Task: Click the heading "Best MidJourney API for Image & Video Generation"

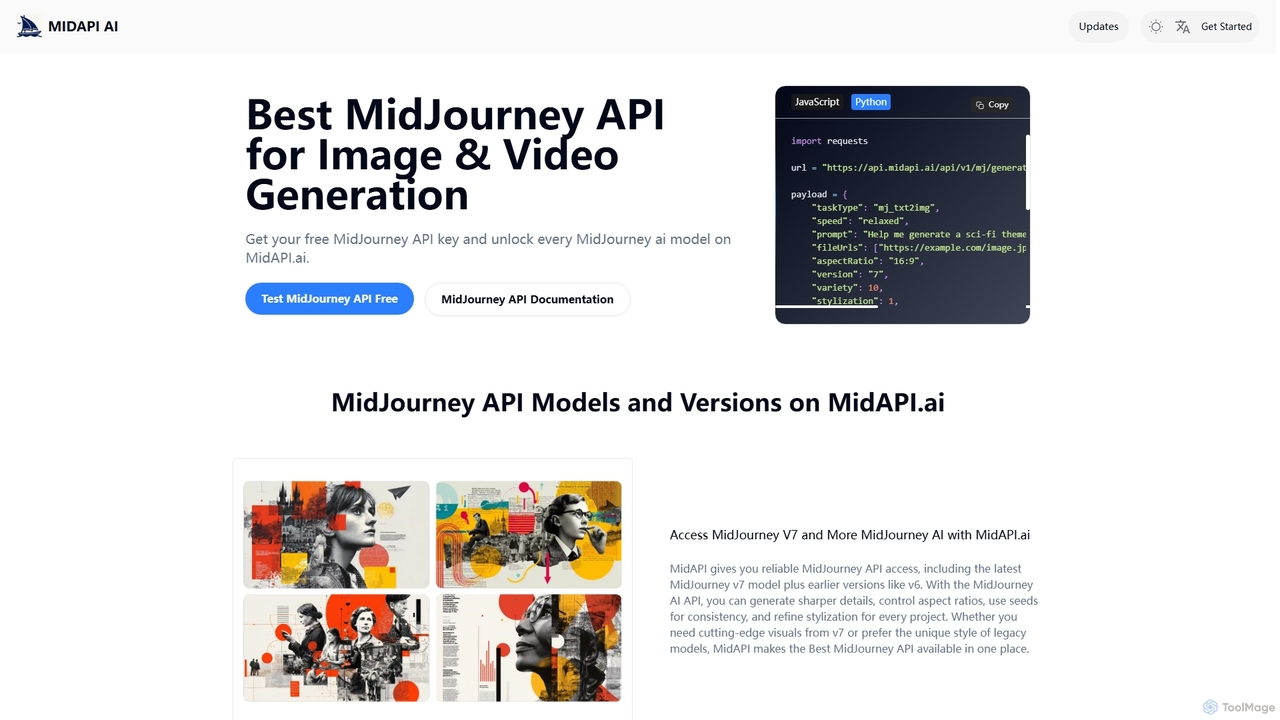Action: tap(455, 154)
